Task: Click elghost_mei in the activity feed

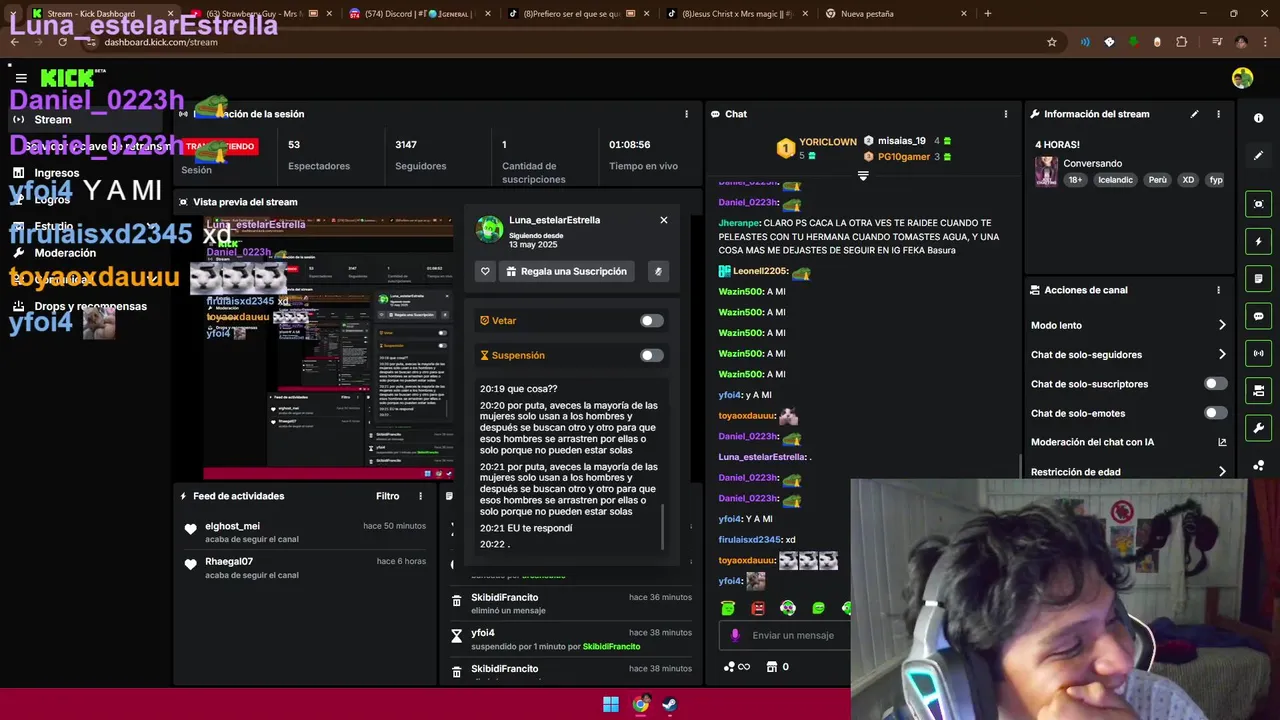Action: click(232, 526)
